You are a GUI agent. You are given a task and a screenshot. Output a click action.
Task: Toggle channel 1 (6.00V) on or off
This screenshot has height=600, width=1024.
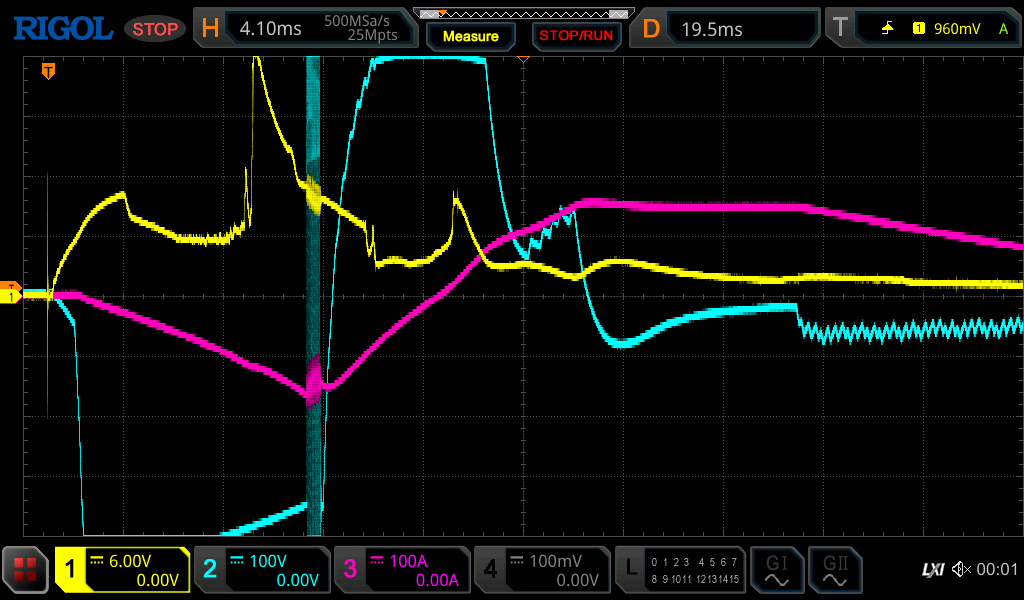(122, 570)
